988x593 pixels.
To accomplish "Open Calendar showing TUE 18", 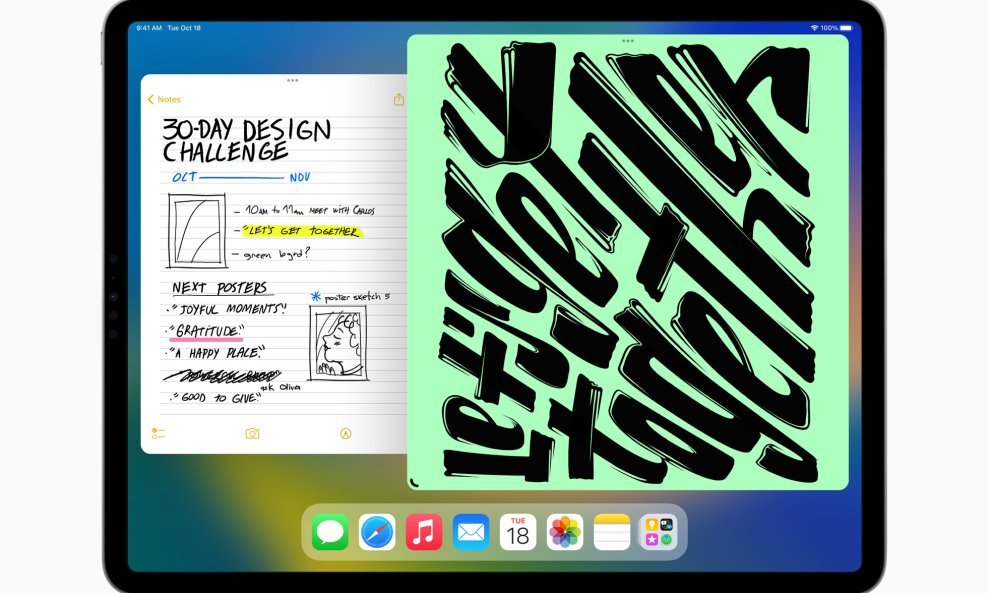I will click(x=518, y=532).
